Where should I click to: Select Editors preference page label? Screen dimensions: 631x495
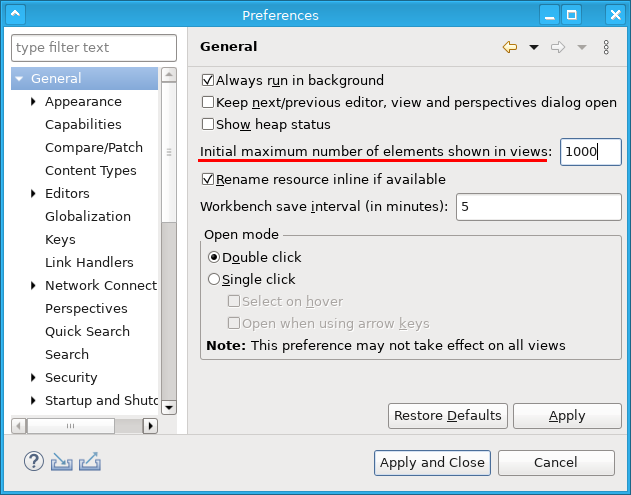[x=67, y=194]
